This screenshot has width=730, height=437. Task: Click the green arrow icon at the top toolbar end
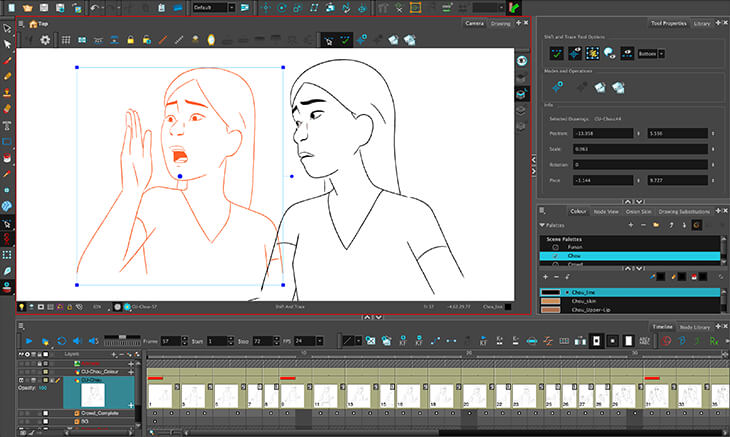point(514,7)
